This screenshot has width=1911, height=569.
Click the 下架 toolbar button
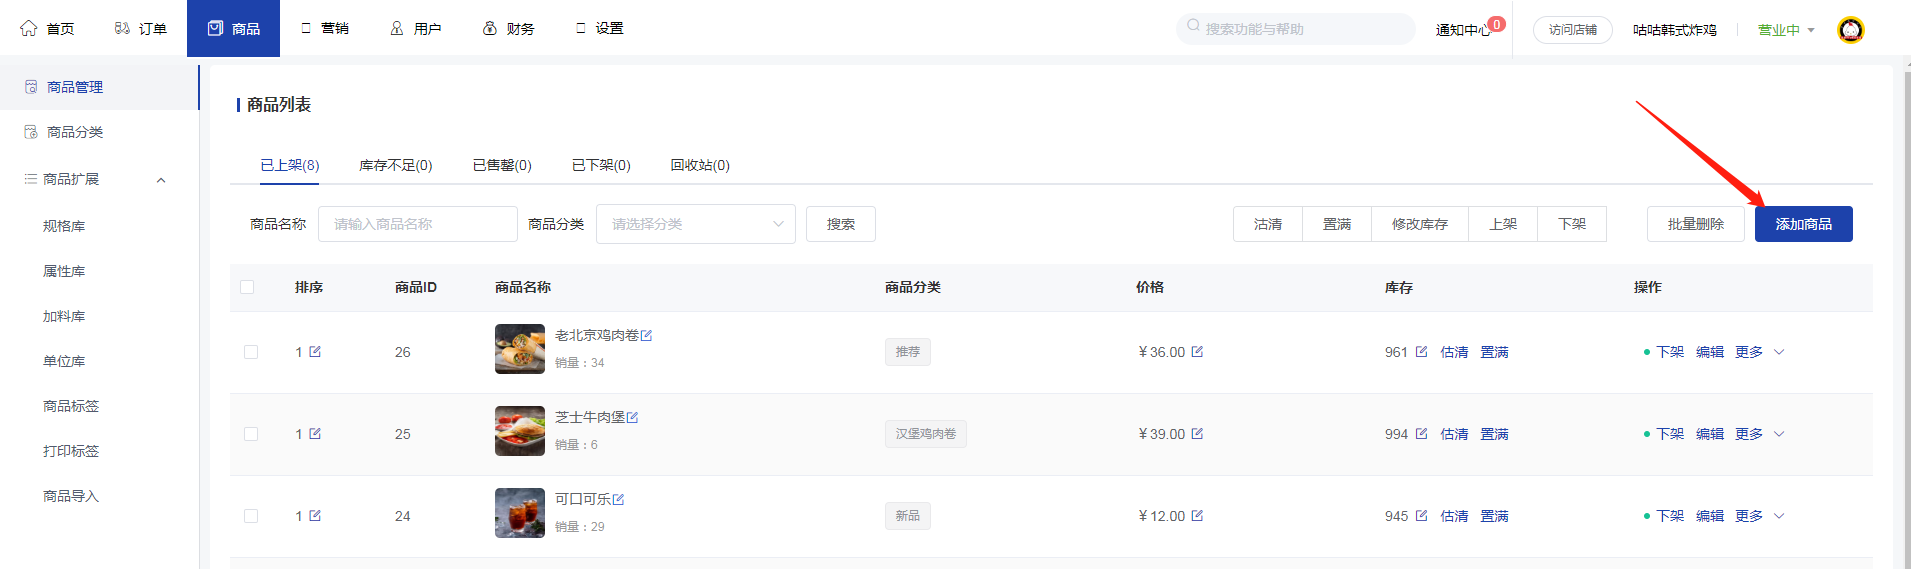click(x=1572, y=224)
